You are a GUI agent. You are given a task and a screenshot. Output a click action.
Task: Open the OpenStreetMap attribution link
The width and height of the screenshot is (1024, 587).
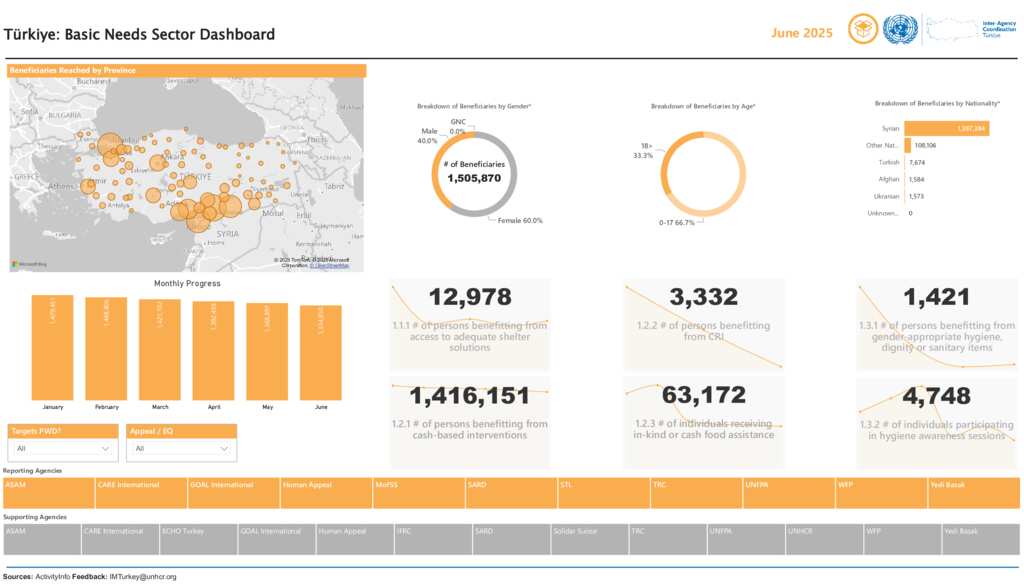point(329,266)
